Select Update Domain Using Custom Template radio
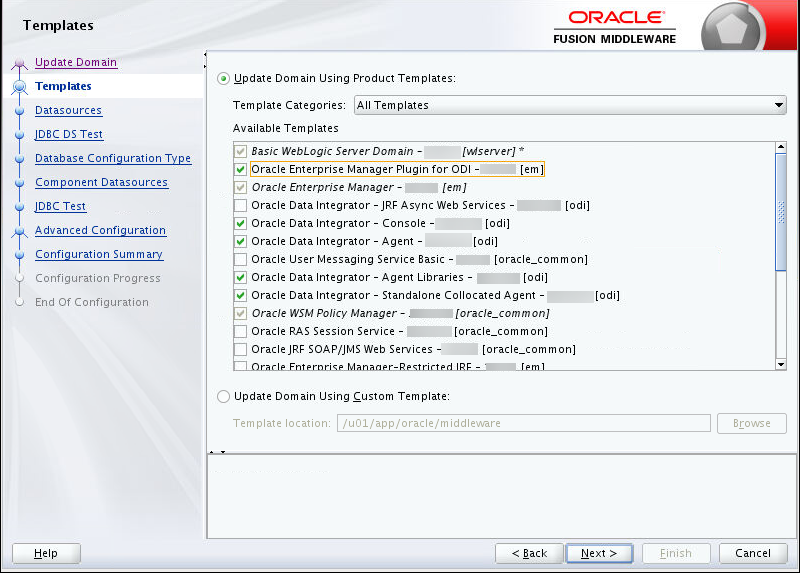 pyautogui.click(x=223, y=396)
